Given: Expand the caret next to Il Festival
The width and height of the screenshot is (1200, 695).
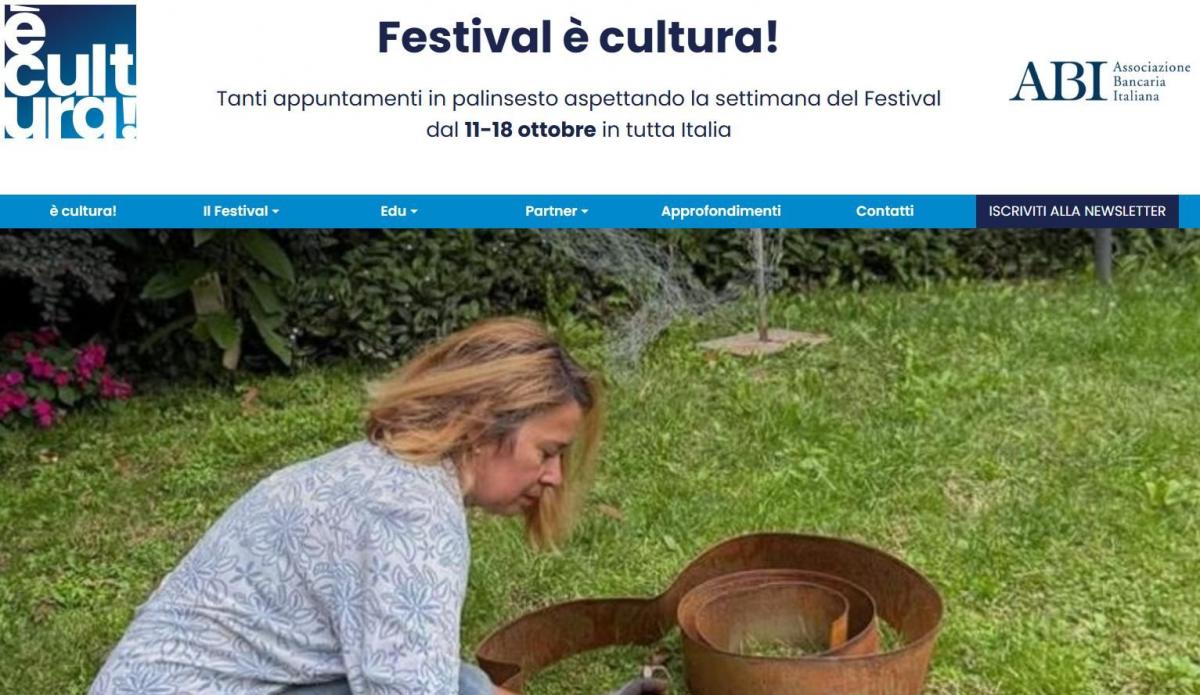Looking at the screenshot, I should click(x=276, y=212).
